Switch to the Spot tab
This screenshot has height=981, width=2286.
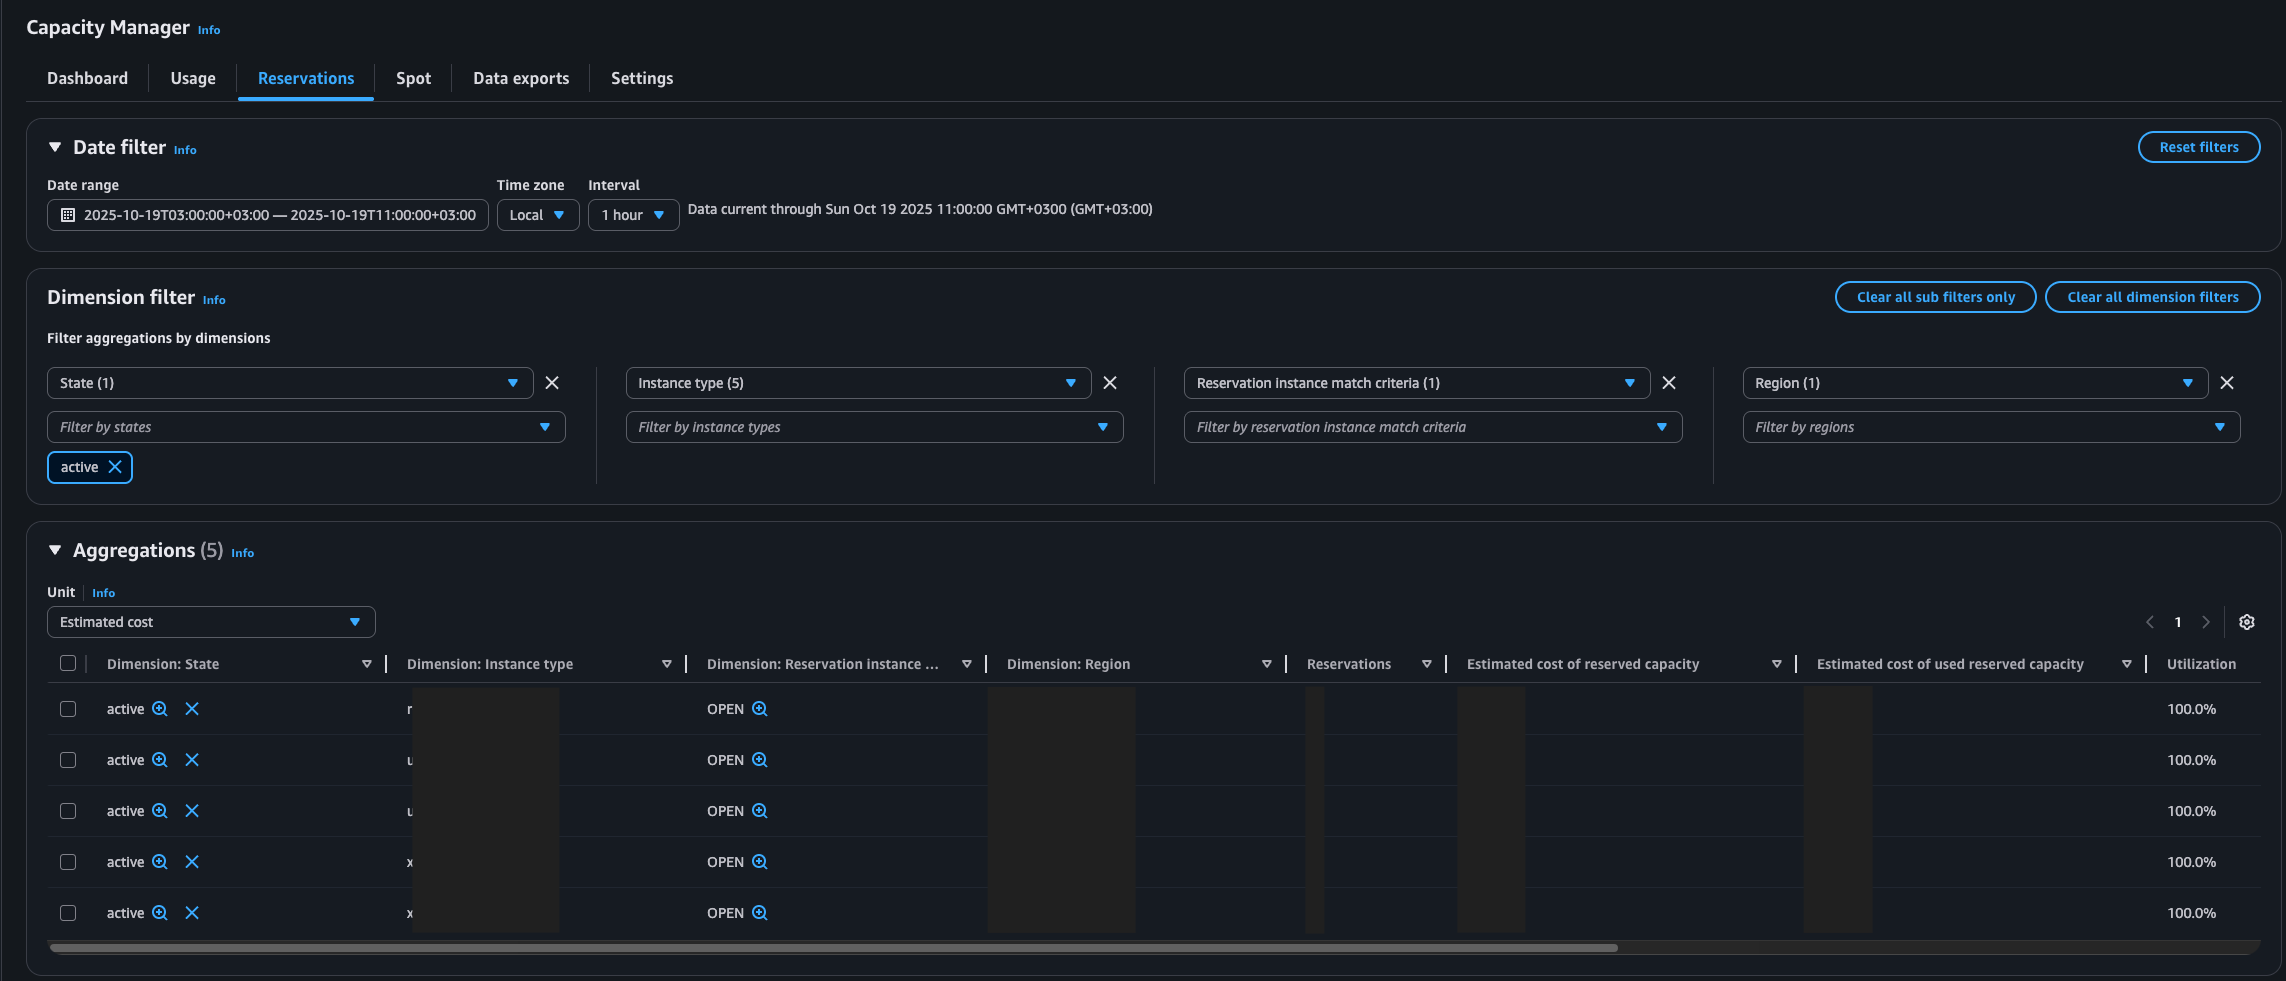click(x=413, y=78)
